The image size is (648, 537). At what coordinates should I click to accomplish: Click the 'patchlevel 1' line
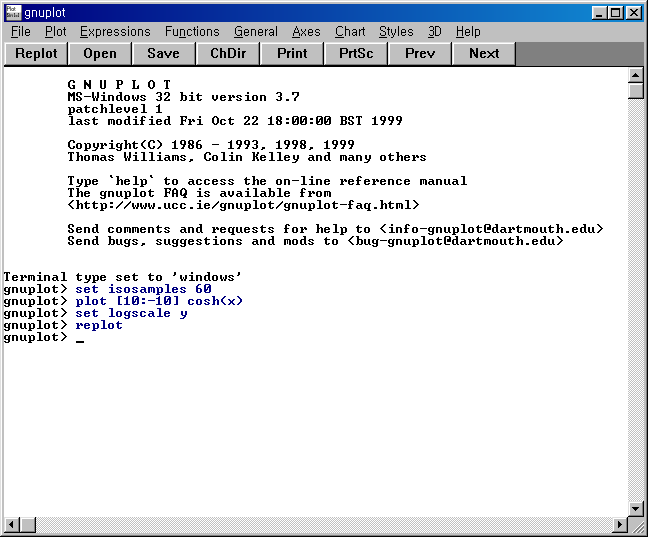click(x=115, y=109)
